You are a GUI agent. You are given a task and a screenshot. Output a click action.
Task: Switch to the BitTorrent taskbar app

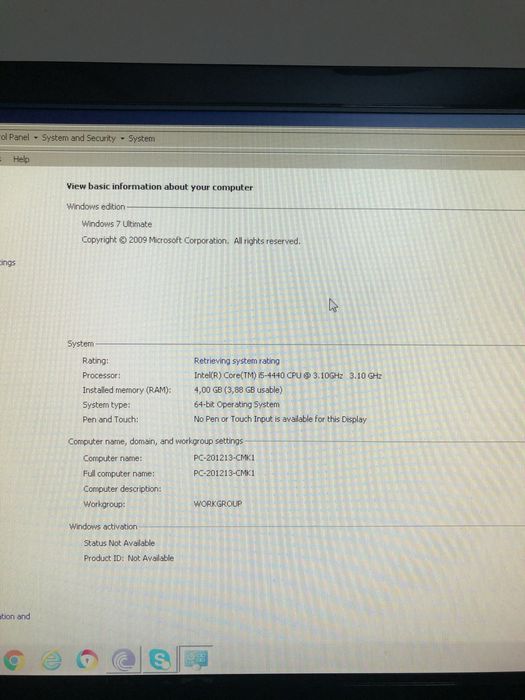pos(124,660)
